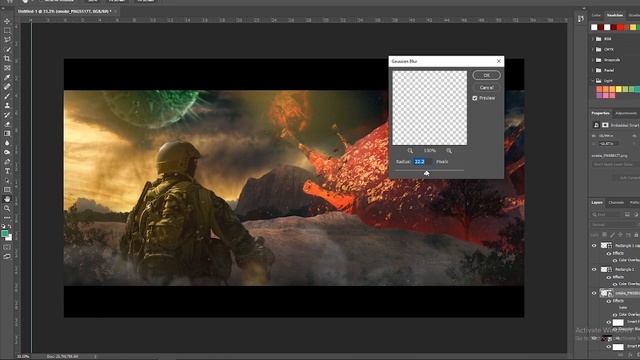This screenshot has width=640, height=360.
Task: Select the Hand tool
Action: [x=7, y=200]
